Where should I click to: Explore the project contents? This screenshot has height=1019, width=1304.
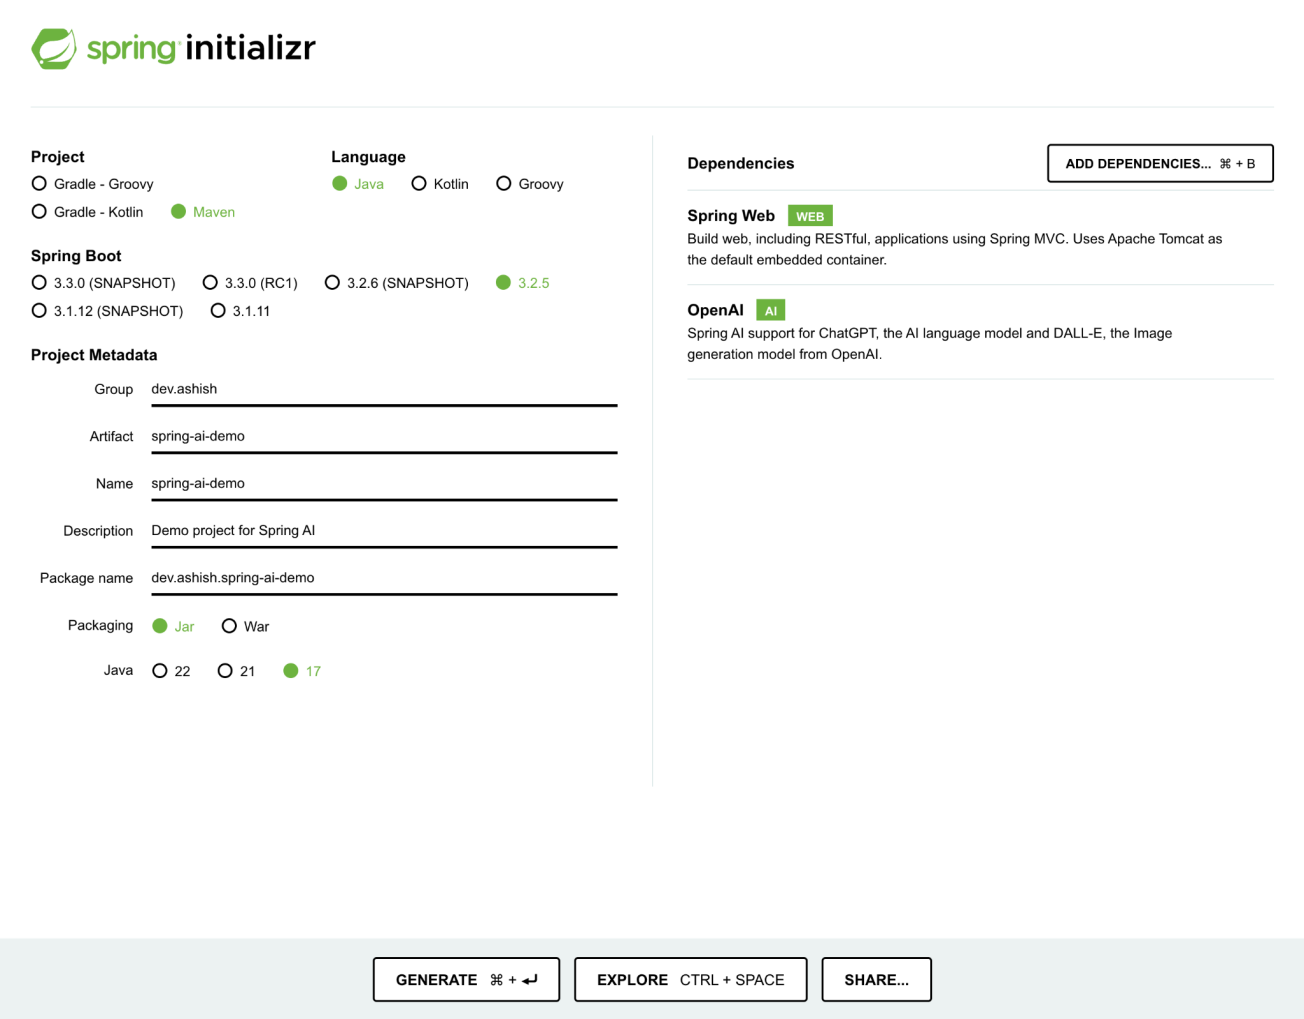[x=690, y=979]
